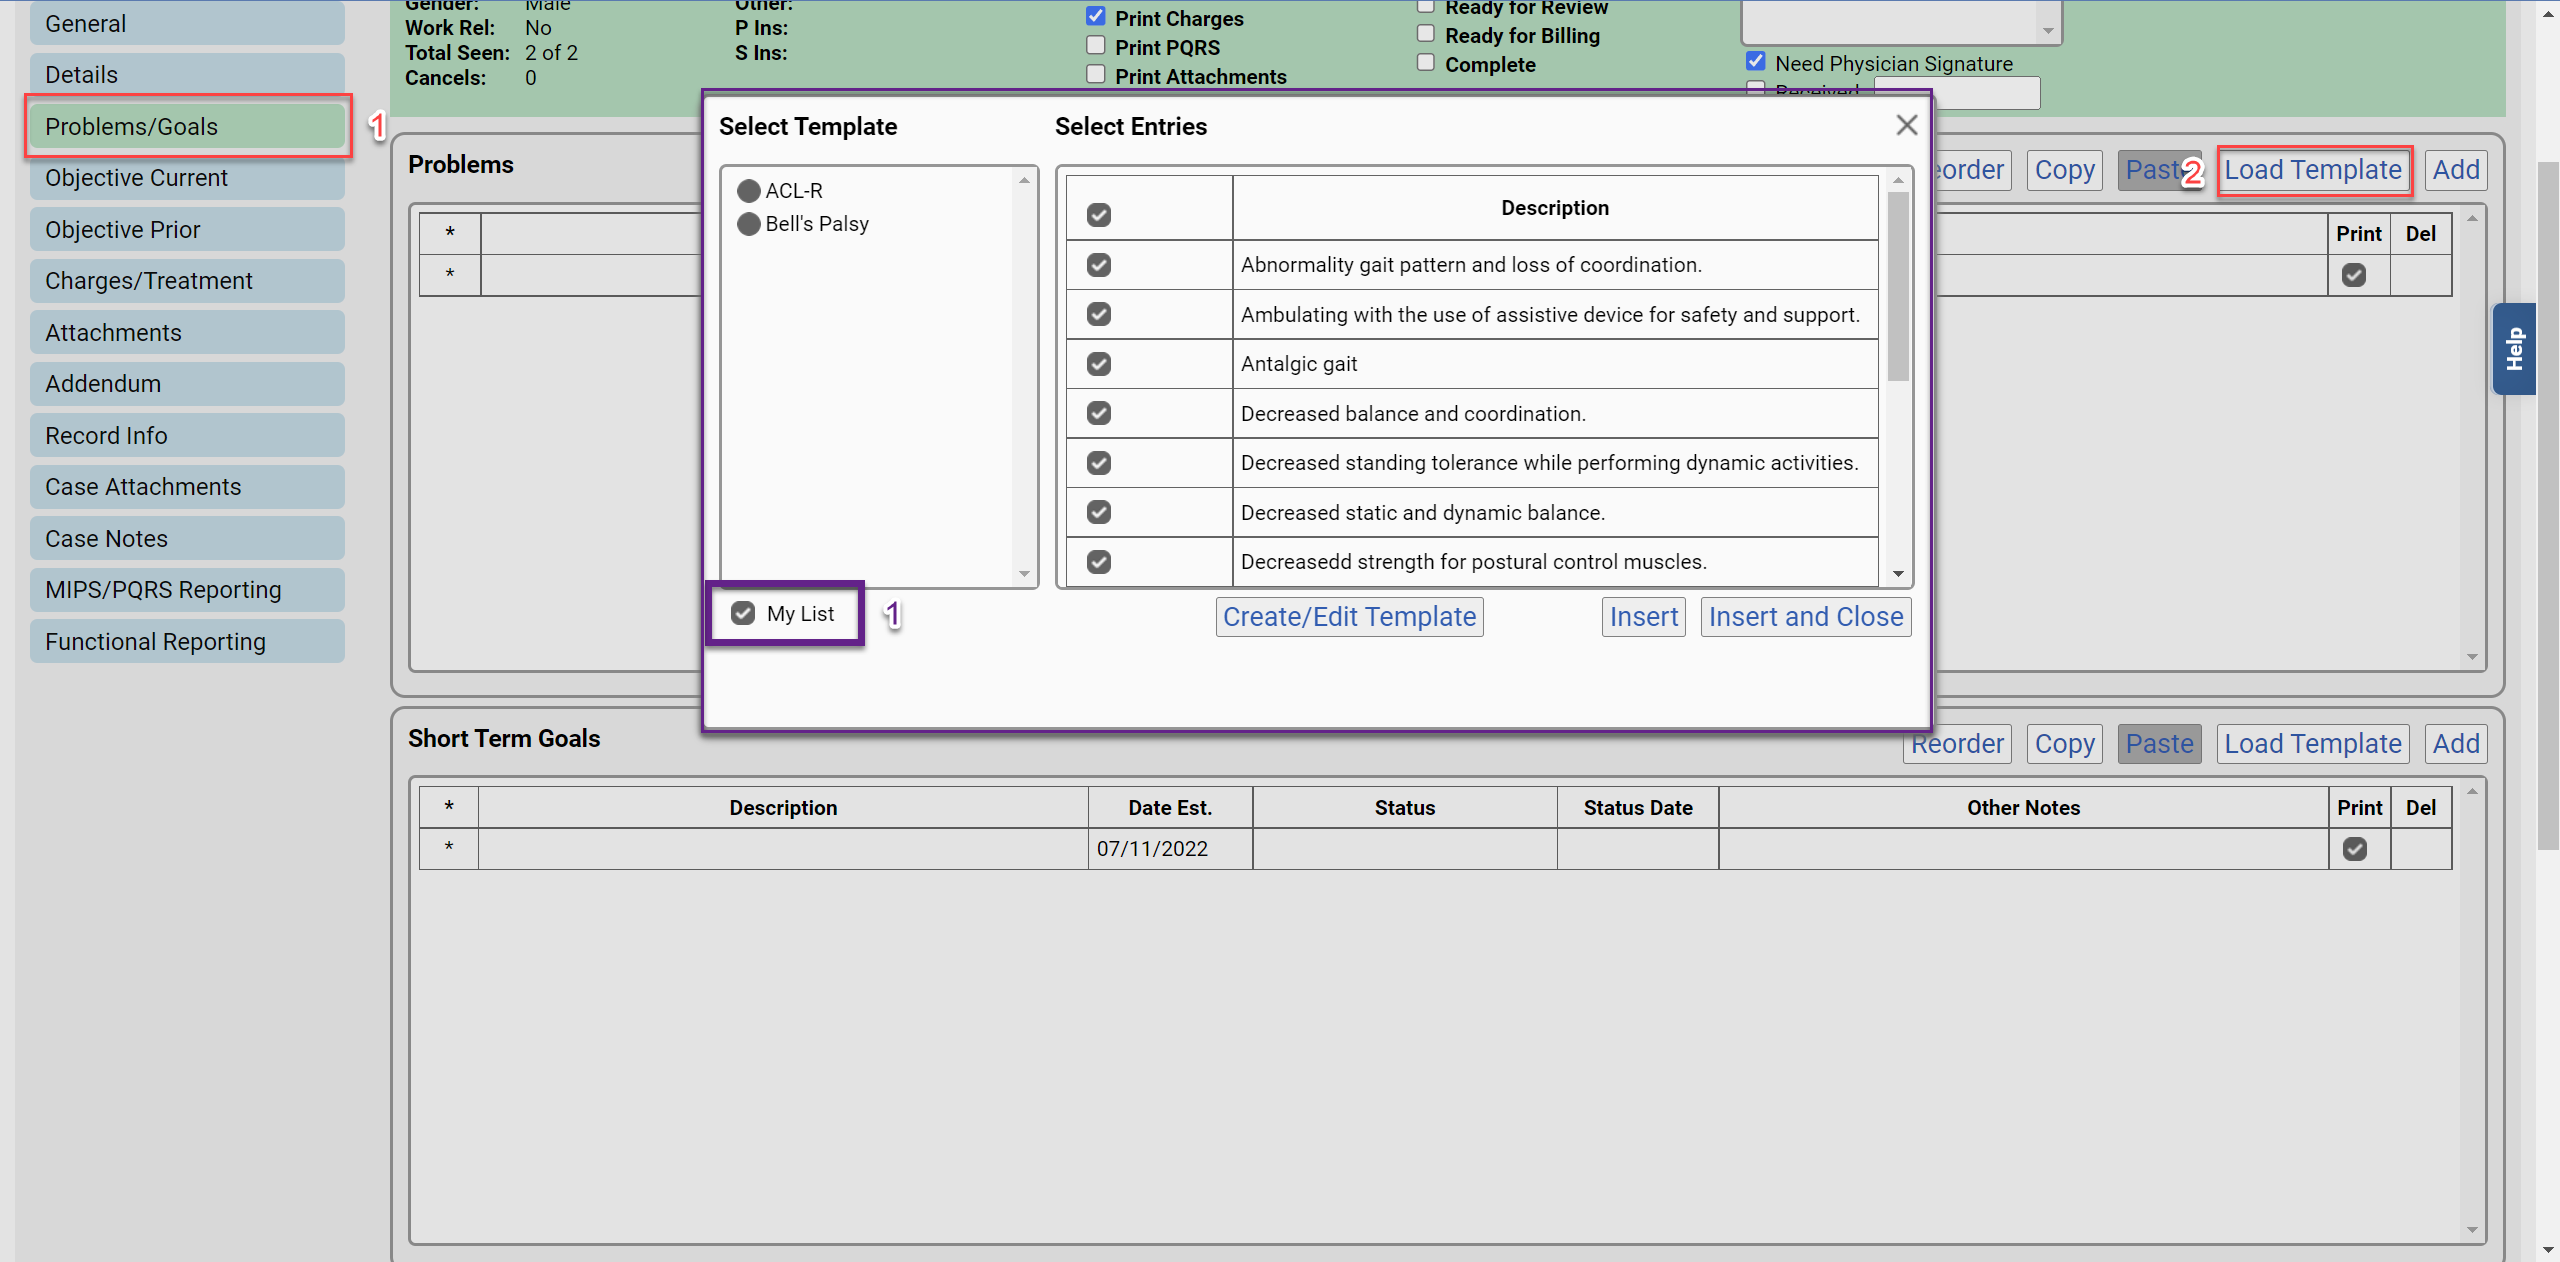Click Create/Edit Template button

pos(1349,617)
